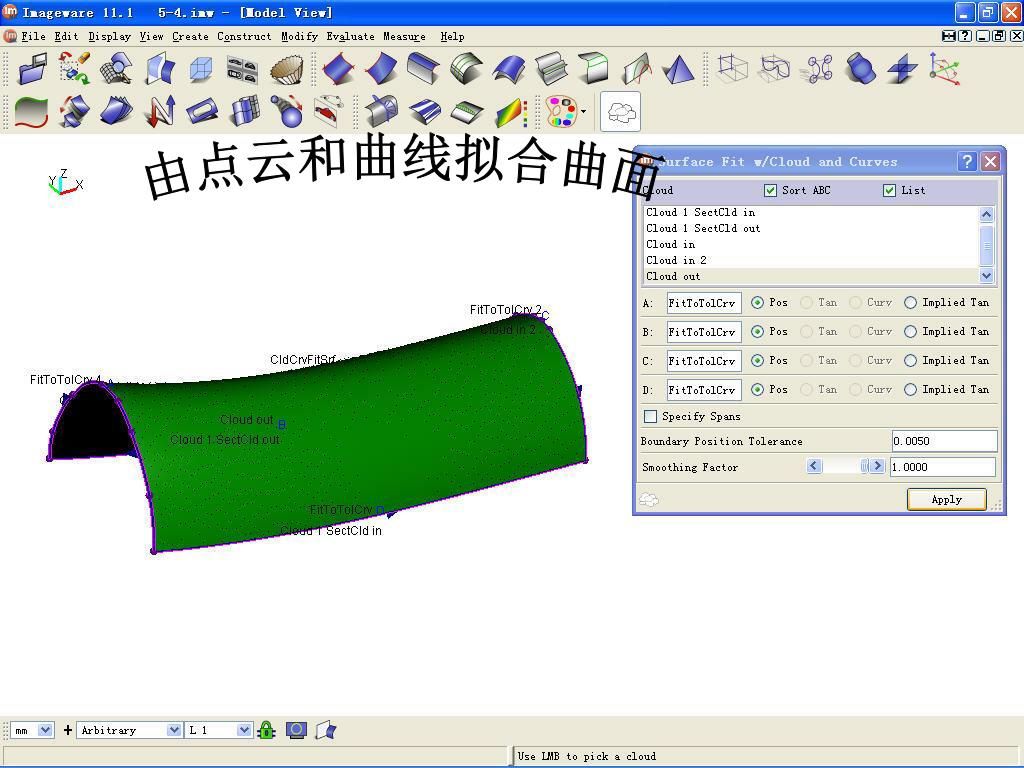Click the cloud icon in second toolbar row

pos(620,112)
